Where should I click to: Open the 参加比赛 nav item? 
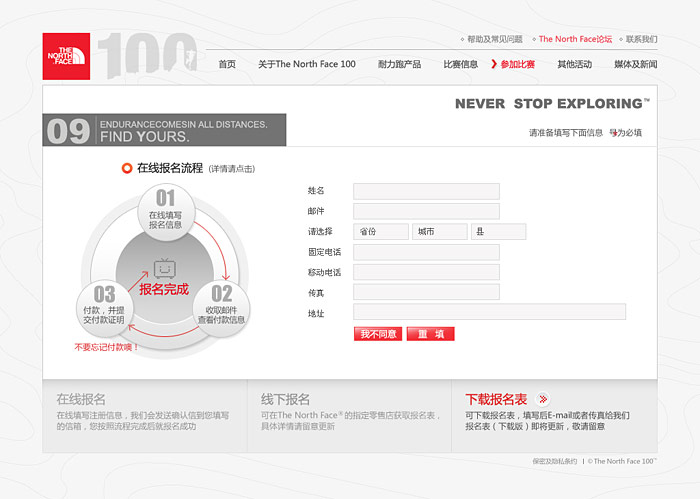pos(517,64)
